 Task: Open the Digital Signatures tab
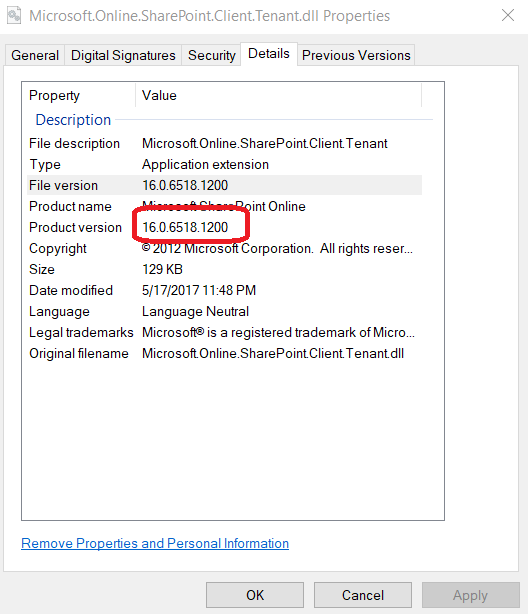(x=123, y=55)
